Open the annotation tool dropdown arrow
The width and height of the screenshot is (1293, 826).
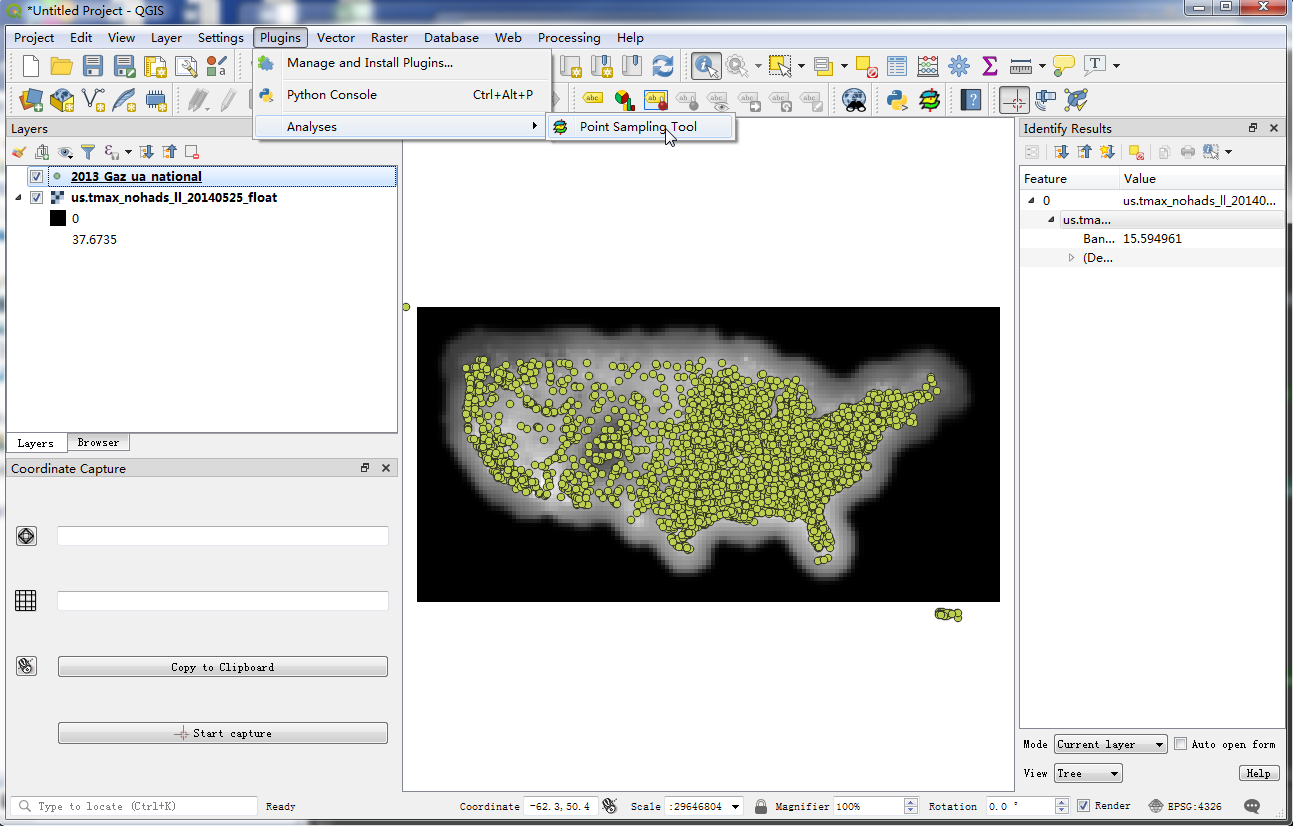(x=1116, y=67)
